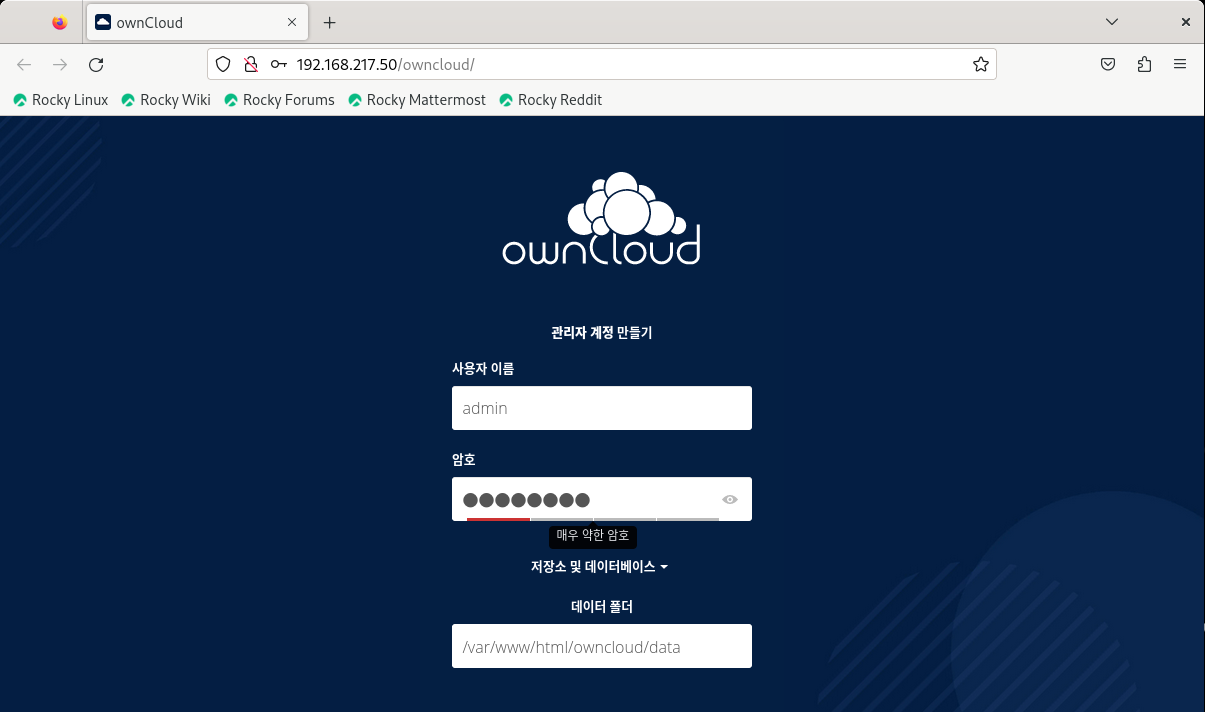Click the tracking protection shield icon
The image size is (1205, 712).
(x=224, y=64)
